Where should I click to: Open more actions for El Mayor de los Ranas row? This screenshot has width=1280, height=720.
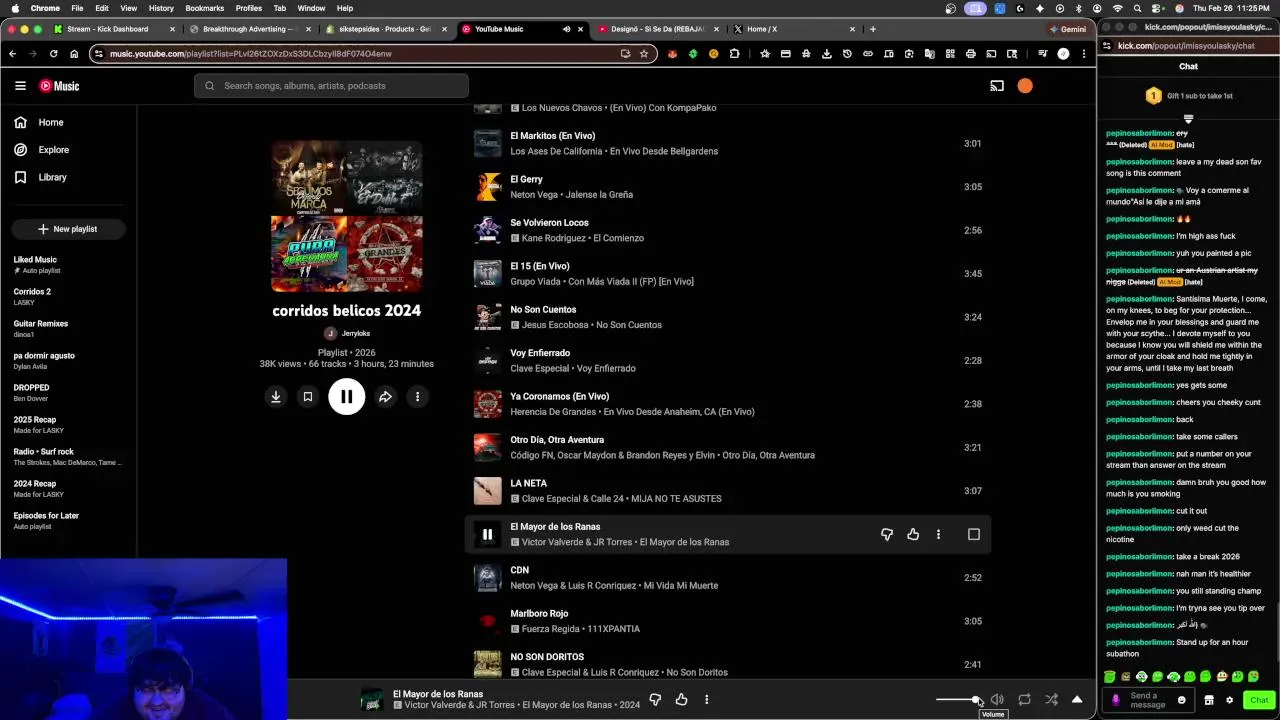coord(938,534)
